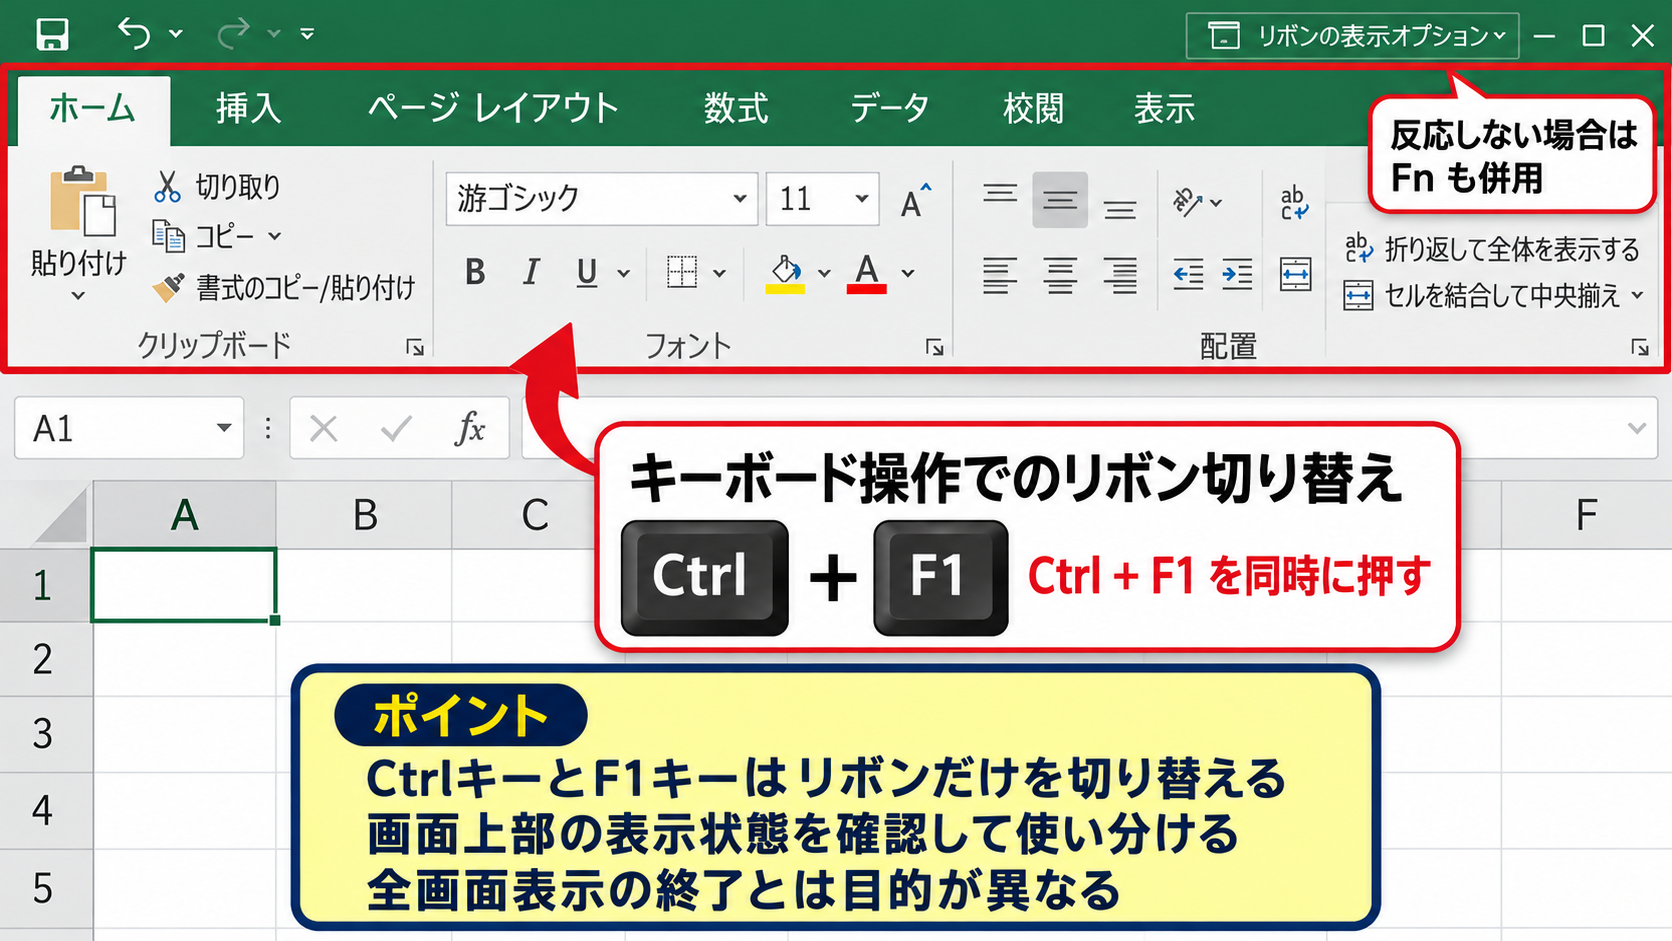Click the text orientation icon
The image size is (1672, 941).
coord(1187,202)
